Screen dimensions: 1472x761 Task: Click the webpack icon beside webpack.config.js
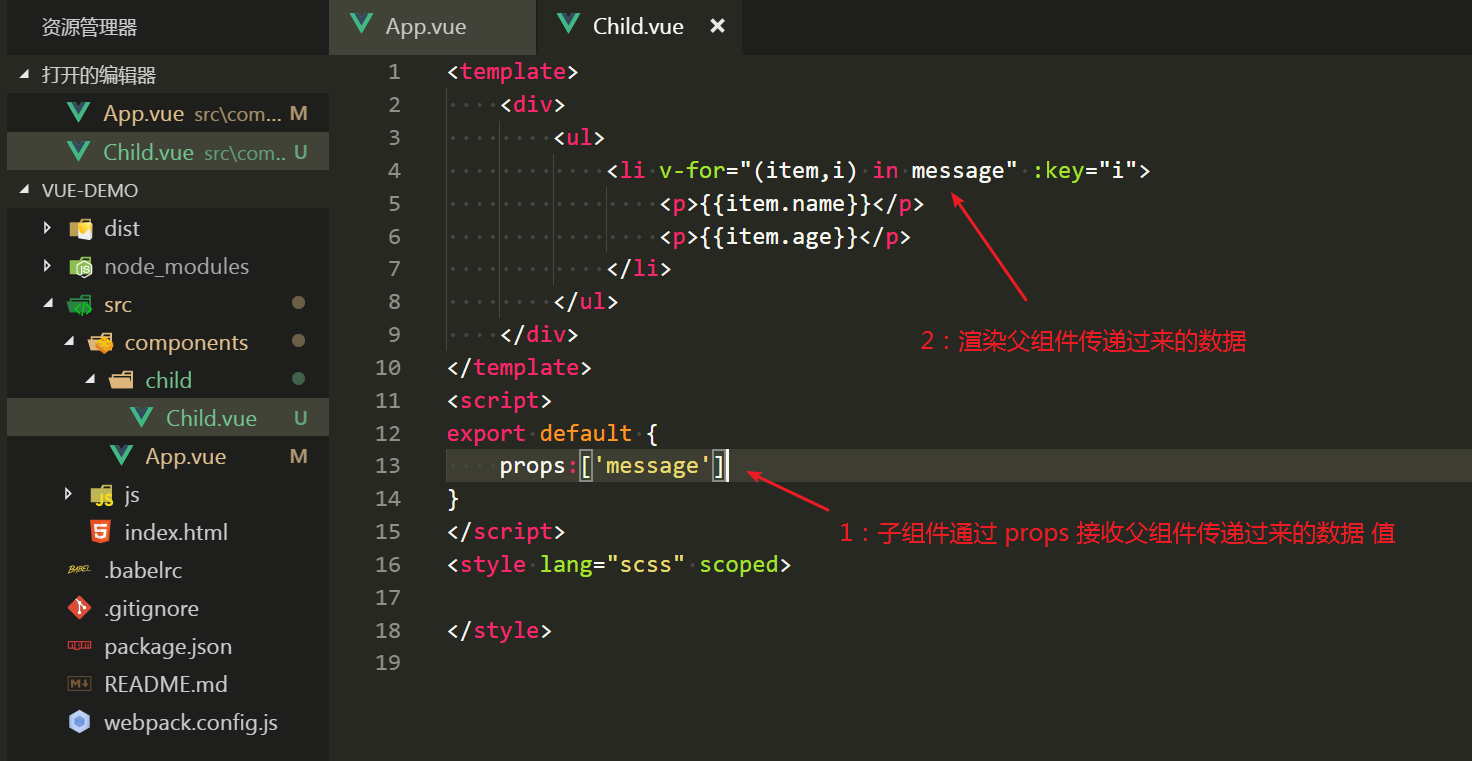tap(79, 722)
